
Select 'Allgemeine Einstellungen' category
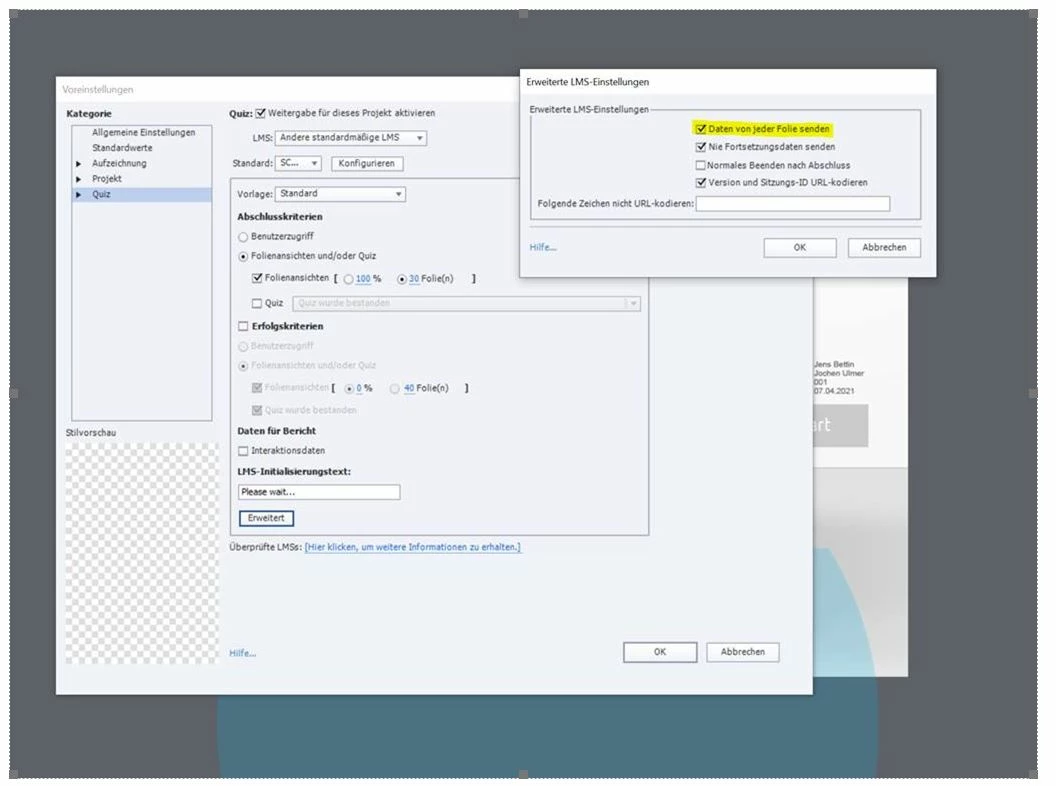tap(143, 133)
